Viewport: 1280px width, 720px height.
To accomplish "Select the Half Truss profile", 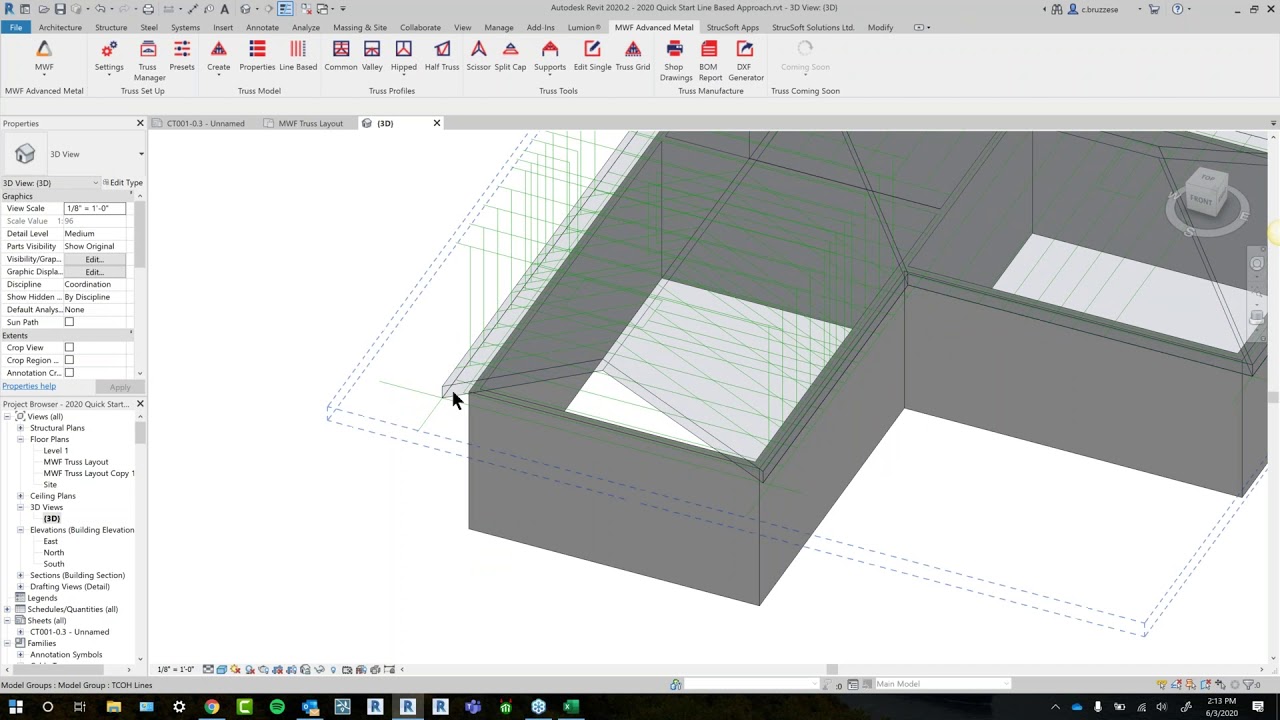I will 442,56.
